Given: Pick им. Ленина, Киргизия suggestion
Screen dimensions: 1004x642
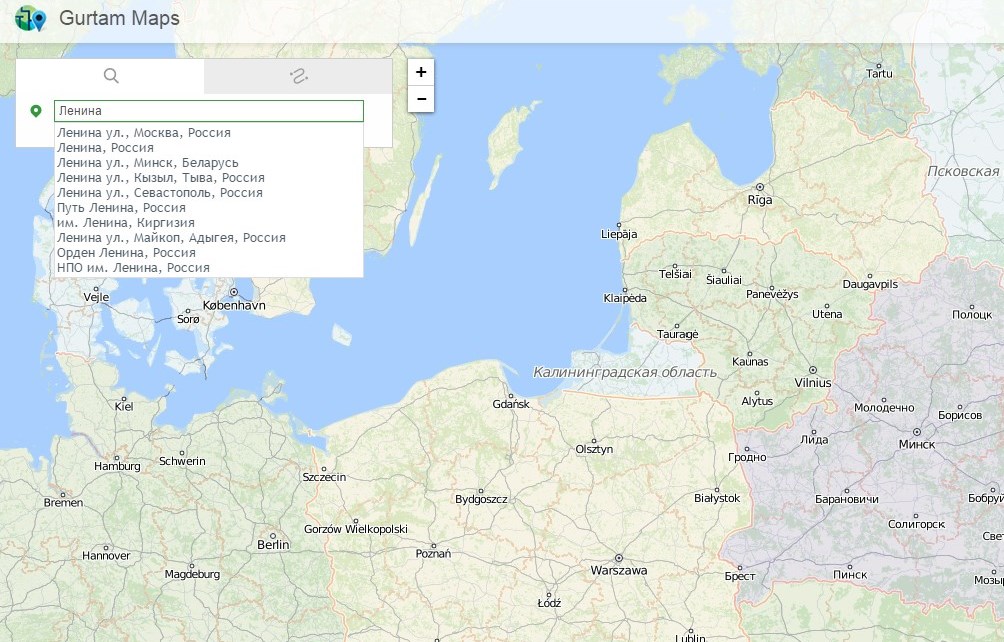Looking at the screenshot, I should 126,223.
